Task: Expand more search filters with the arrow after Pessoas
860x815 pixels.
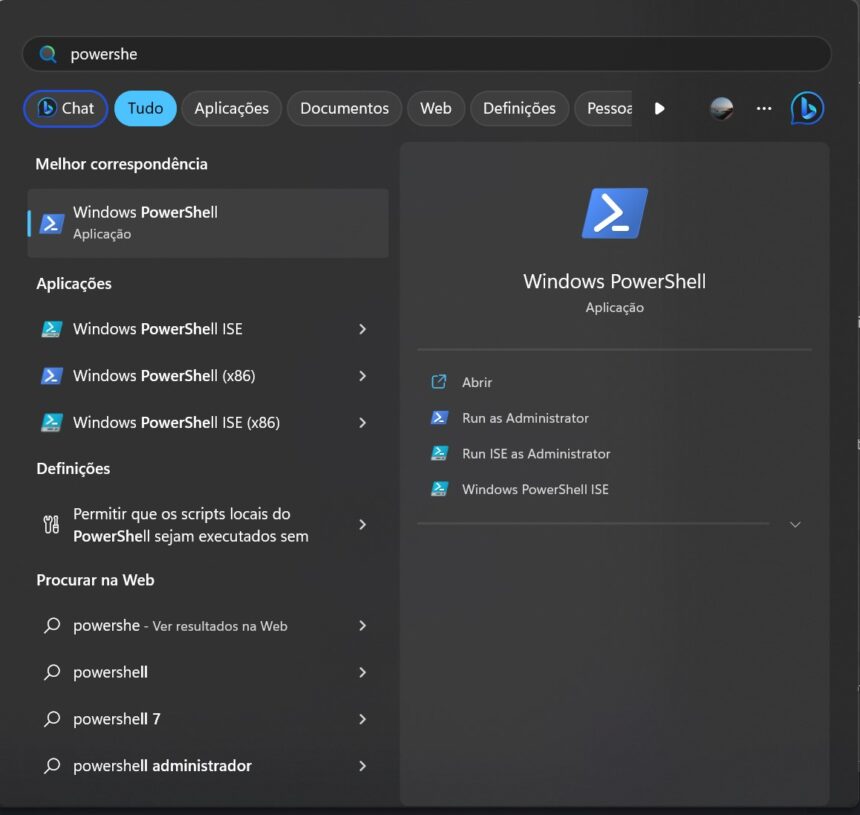Action: click(x=659, y=108)
